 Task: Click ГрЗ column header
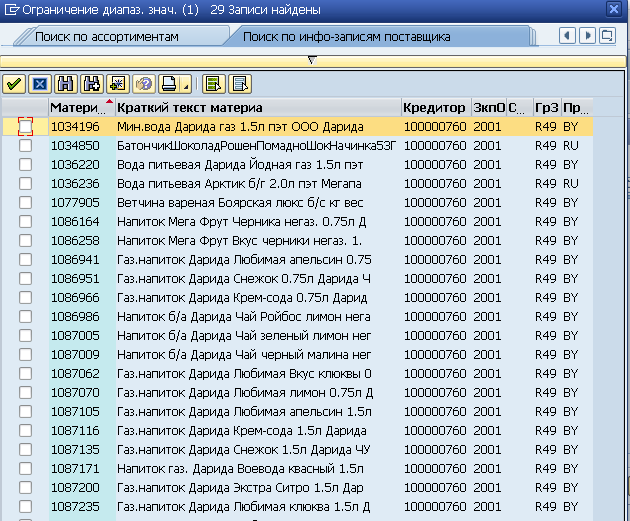[546, 107]
